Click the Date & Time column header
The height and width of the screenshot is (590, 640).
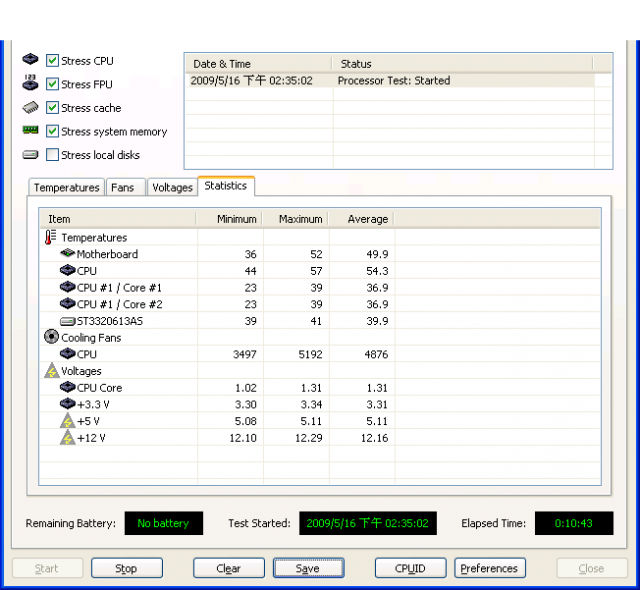[x=259, y=64]
